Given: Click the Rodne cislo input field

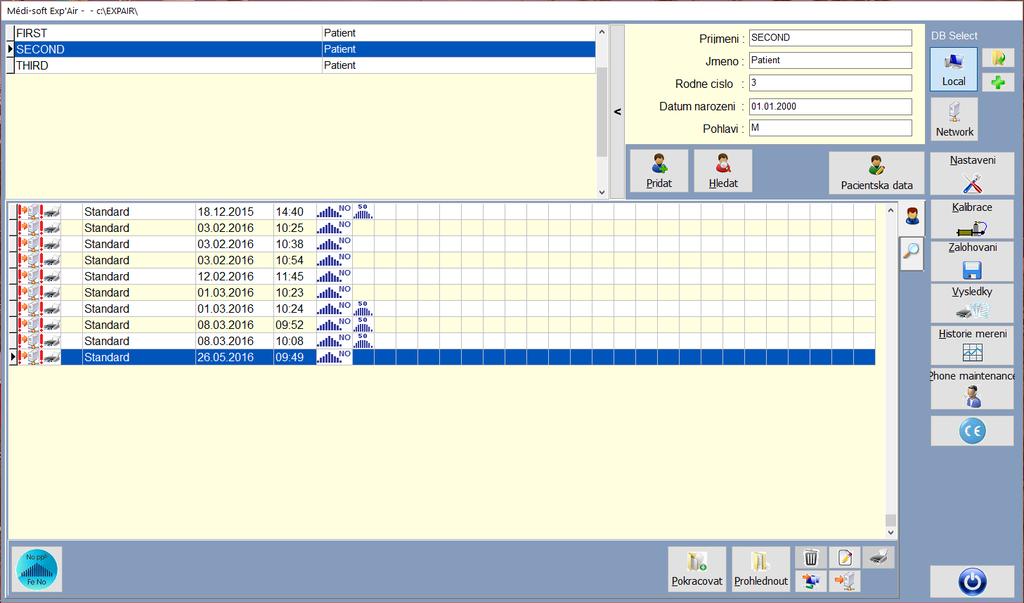Looking at the screenshot, I should [830, 83].
